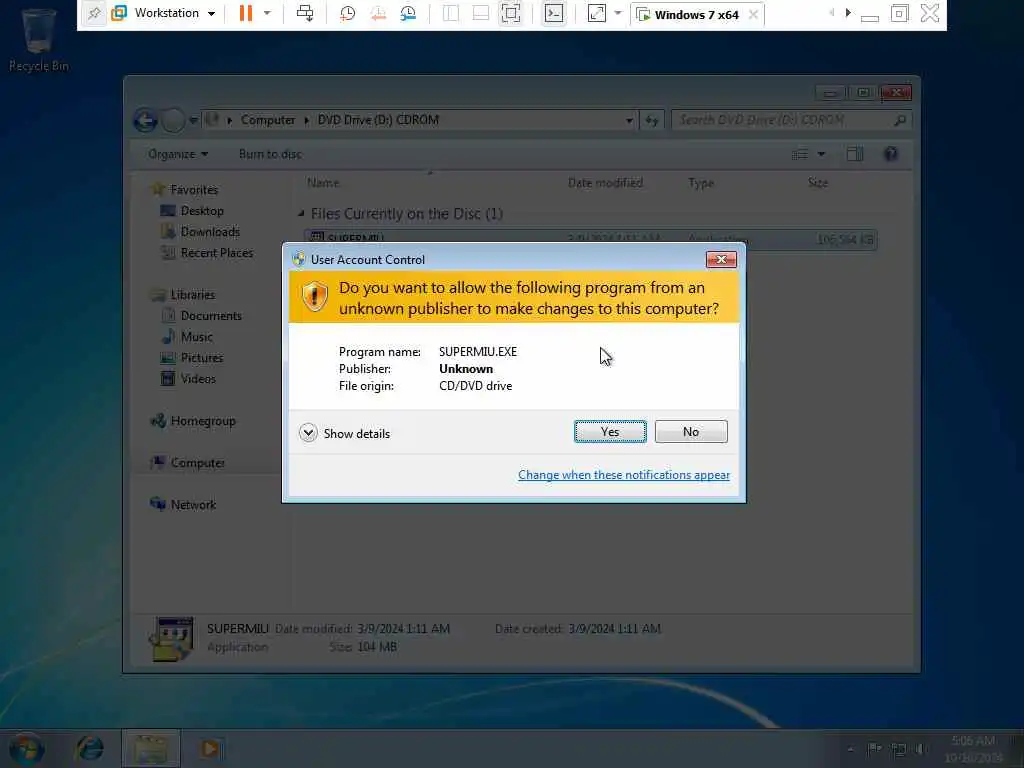Open Internet Explorer from the taskbar
This screenshot has height=768, width=1024.
[90, 748]
